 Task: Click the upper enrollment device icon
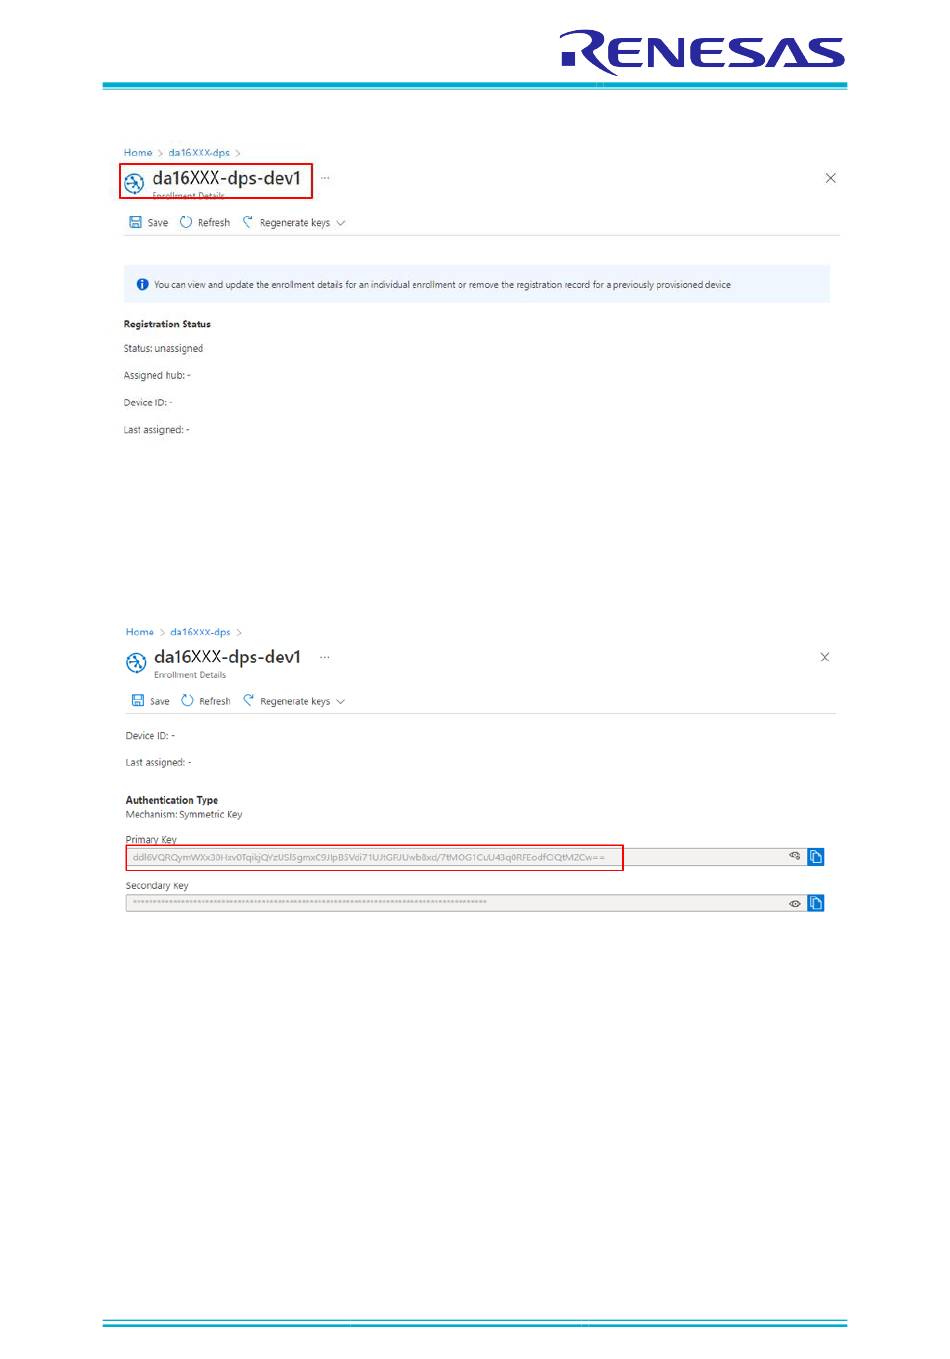(x=134, y=183)
